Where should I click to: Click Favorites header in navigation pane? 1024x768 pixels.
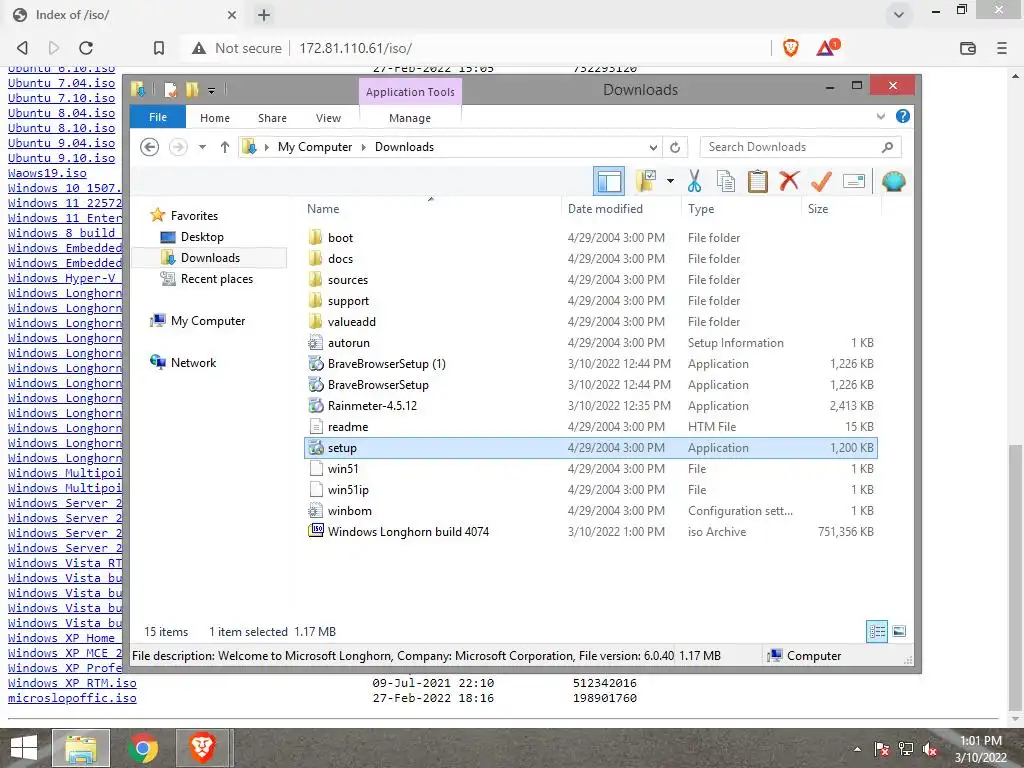194,216
